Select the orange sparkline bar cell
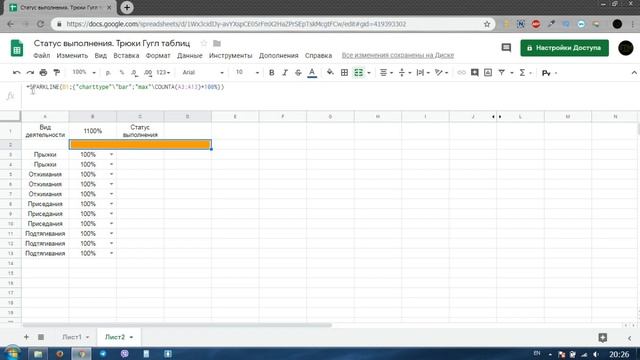Image resolution: width=640 pixels, height=360 pixels. 140,144
